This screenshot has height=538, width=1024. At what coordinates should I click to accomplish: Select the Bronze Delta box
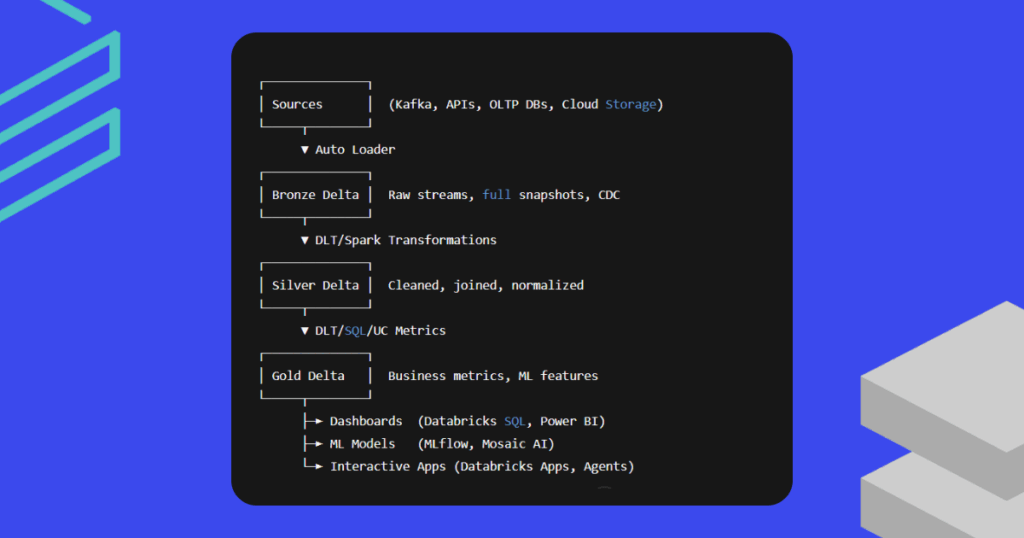click(315, 195)
